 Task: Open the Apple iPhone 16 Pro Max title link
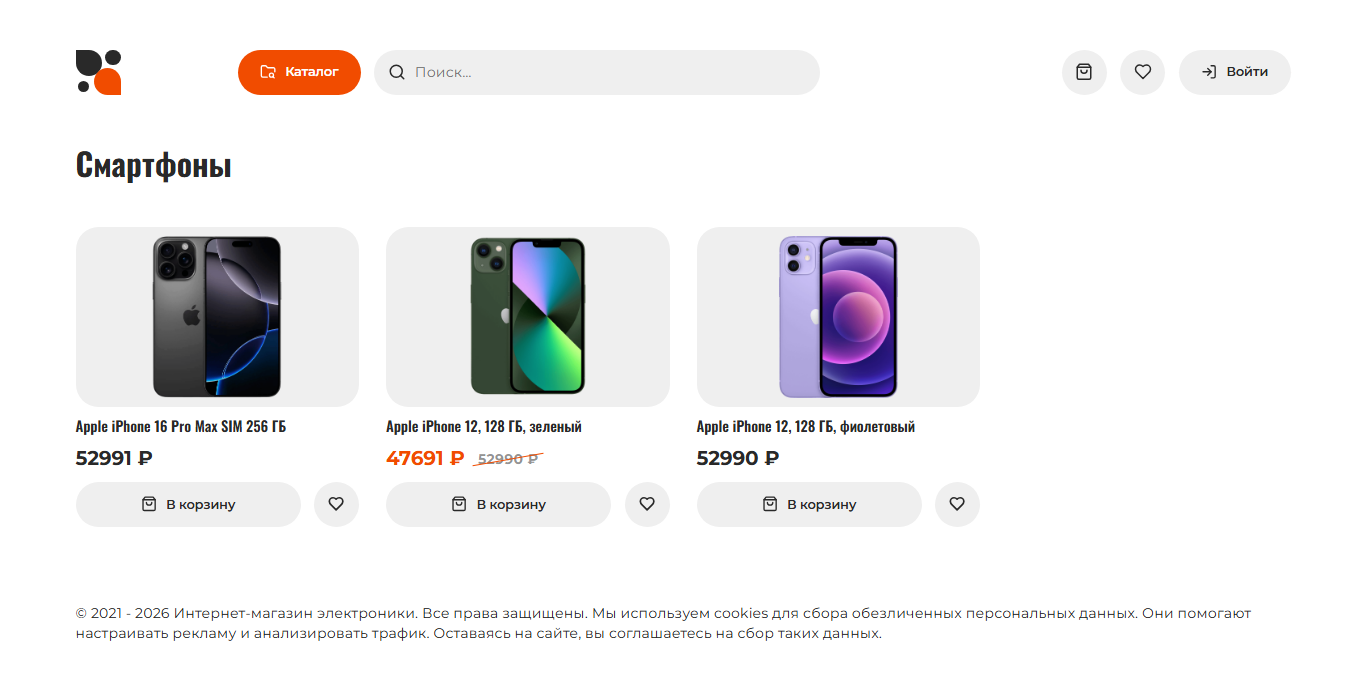pos(181,427)
